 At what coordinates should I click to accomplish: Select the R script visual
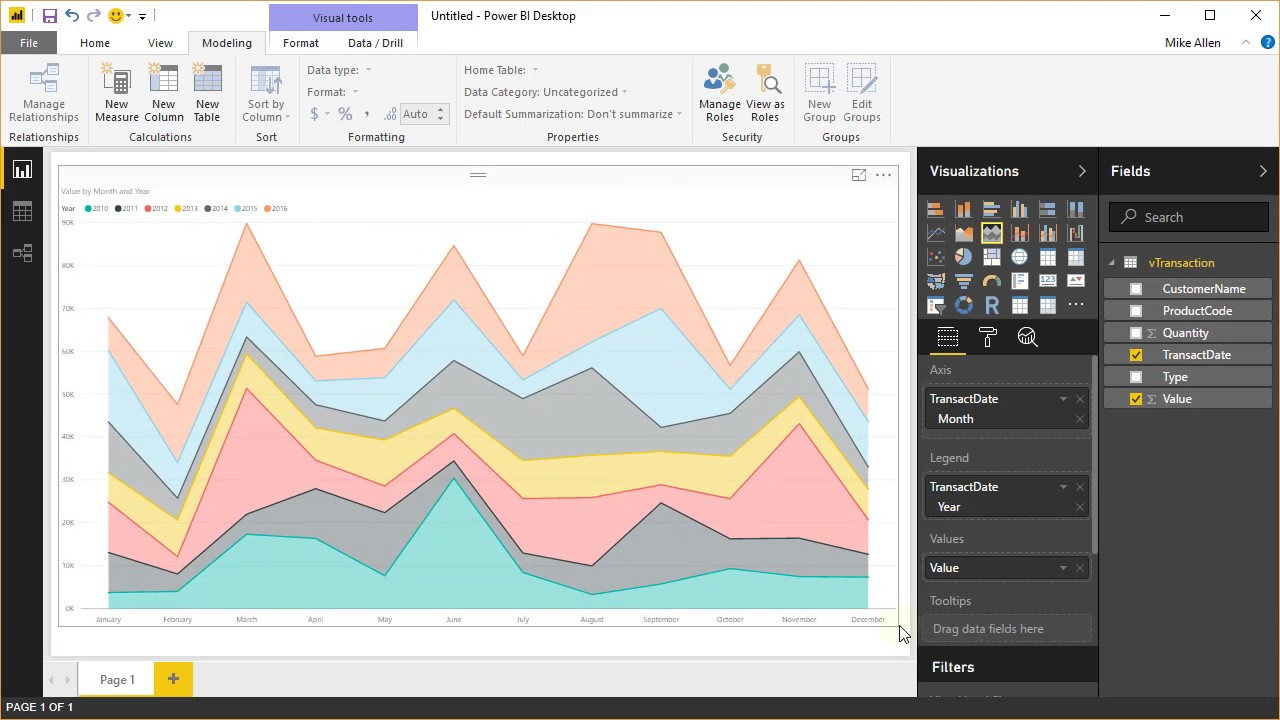click(x=992, y=304)
